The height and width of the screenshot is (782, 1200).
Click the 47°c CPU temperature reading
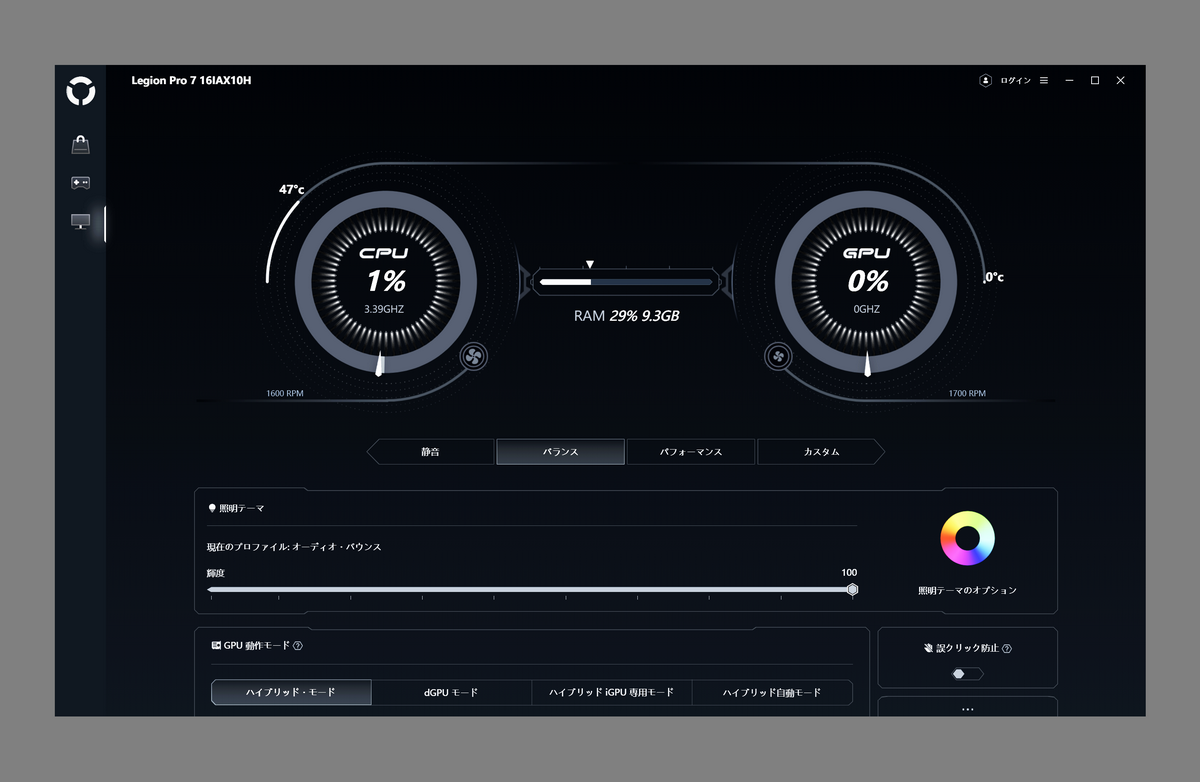click(x=292, y=189)
